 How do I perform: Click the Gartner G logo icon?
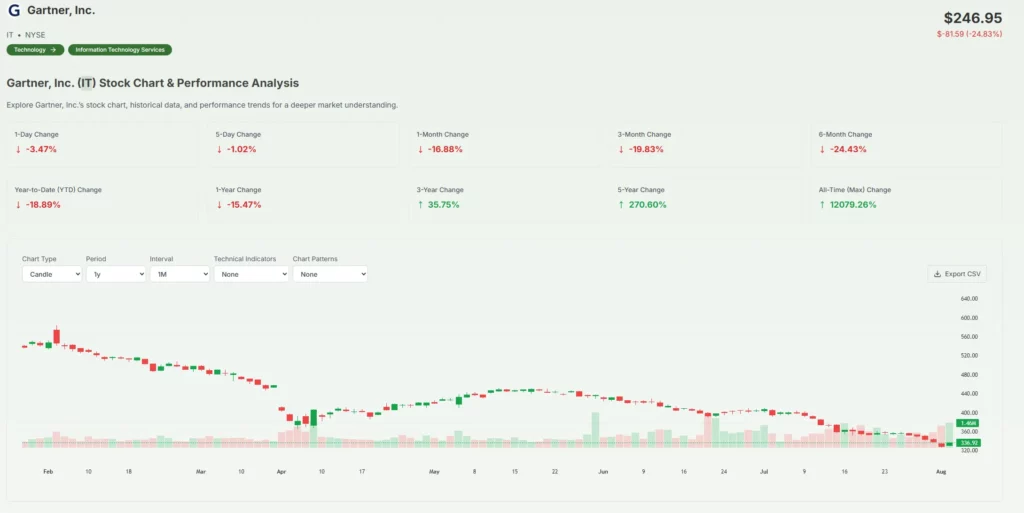coord(14,11)
